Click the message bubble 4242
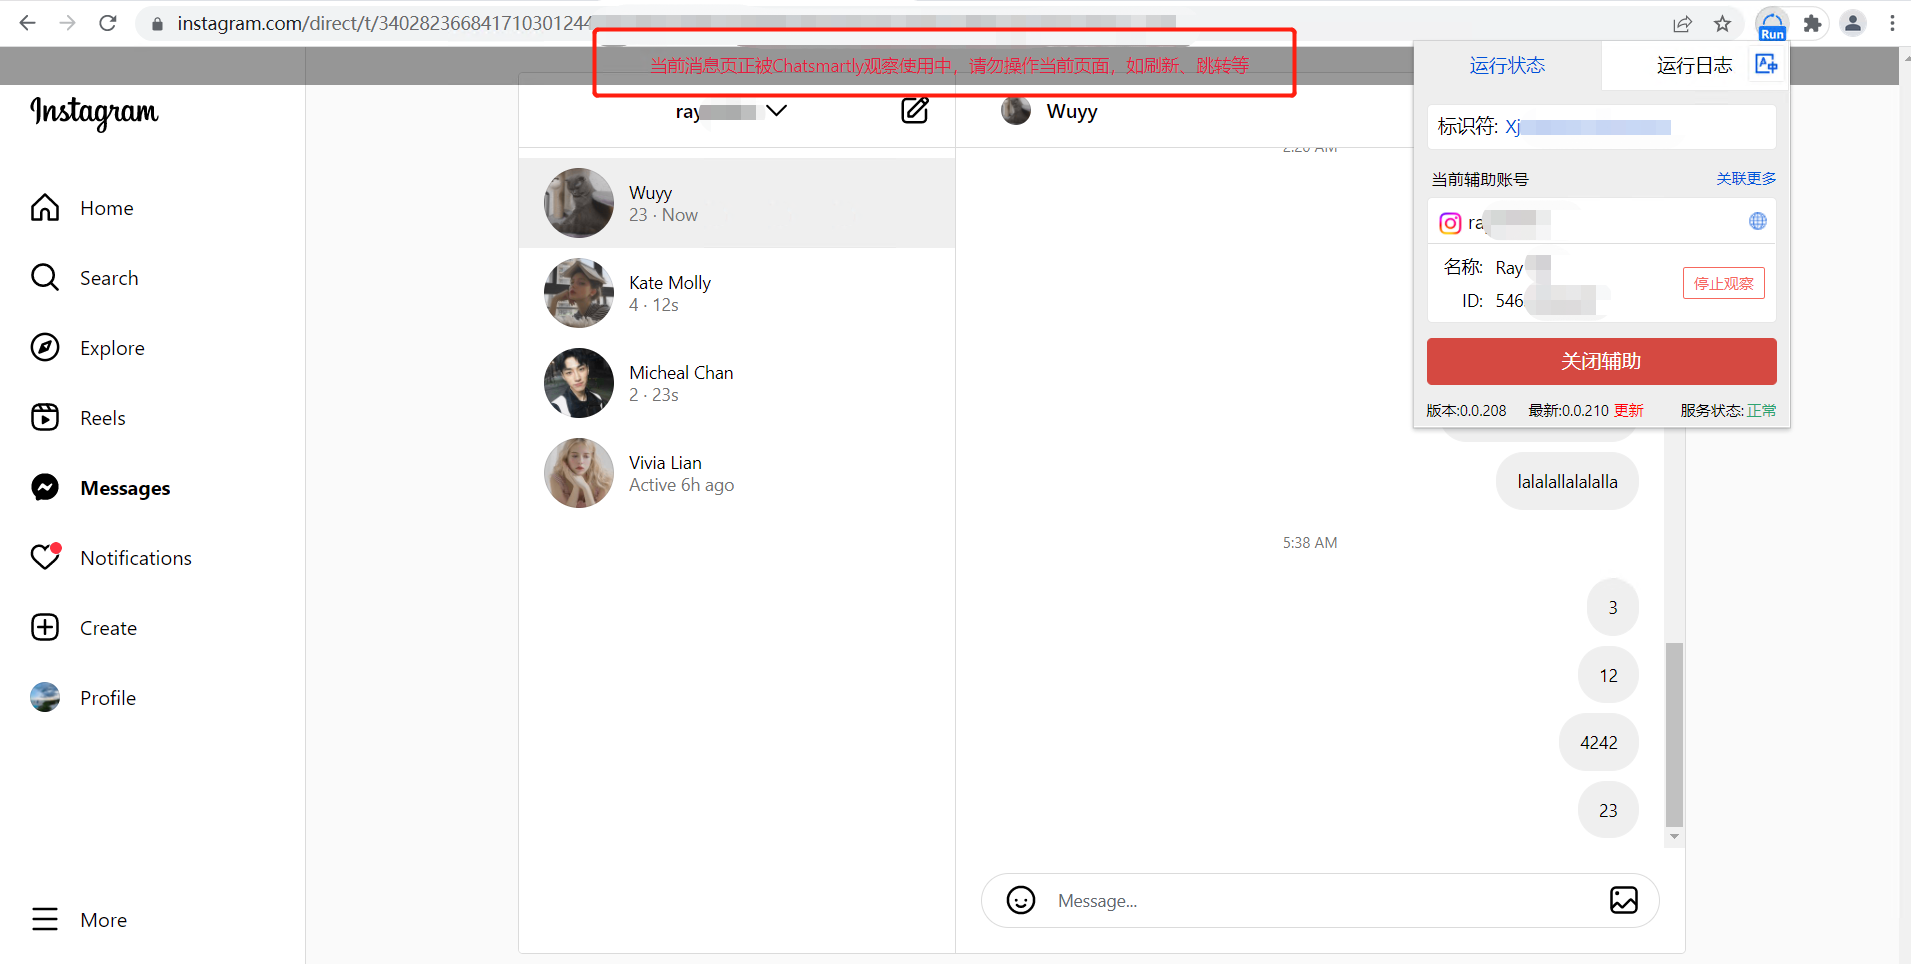 pyautogui.click(x=1599, y=743)
